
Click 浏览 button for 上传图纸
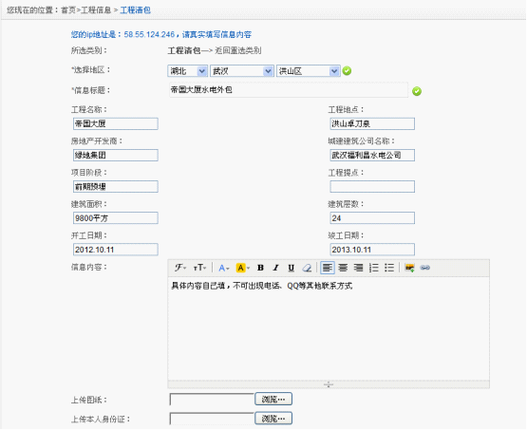point(274,399)
